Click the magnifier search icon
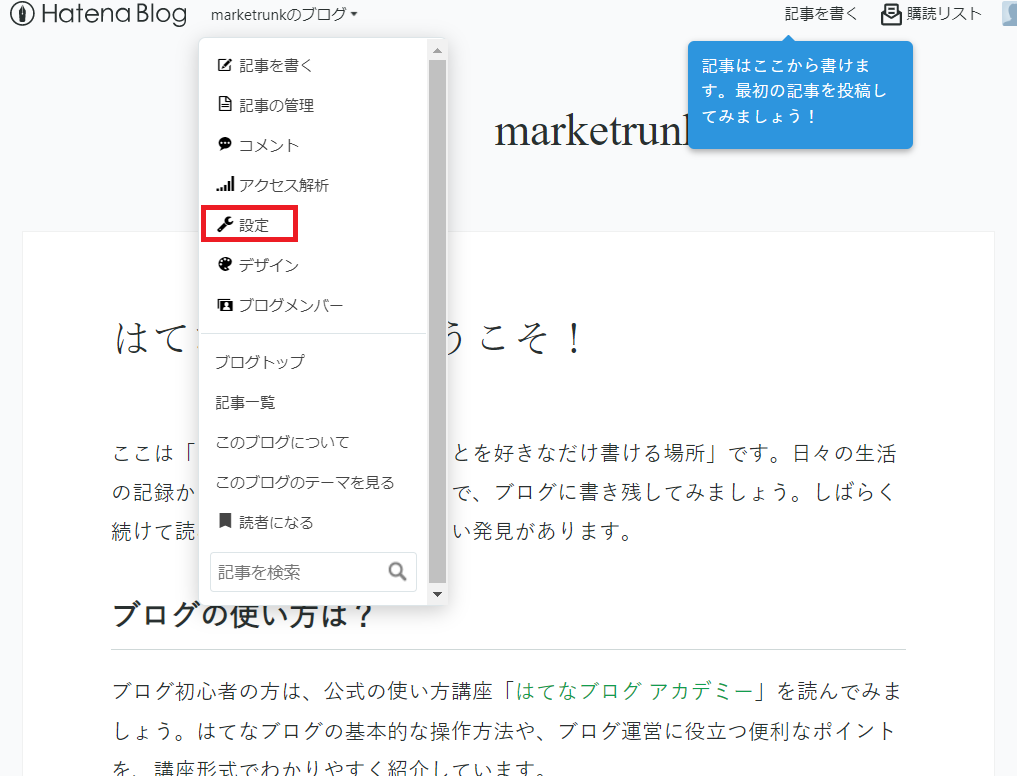 click(x=397, y=572)
